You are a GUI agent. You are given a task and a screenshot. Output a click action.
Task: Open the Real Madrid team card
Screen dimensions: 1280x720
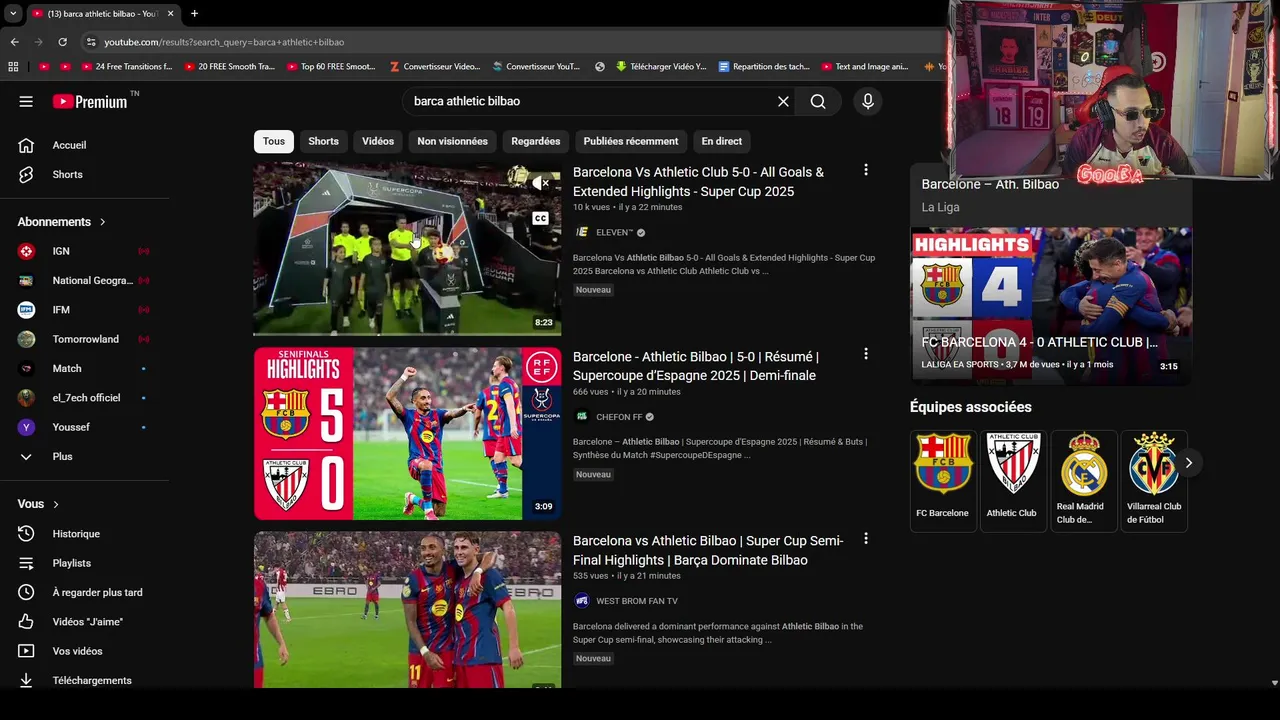1082,480
